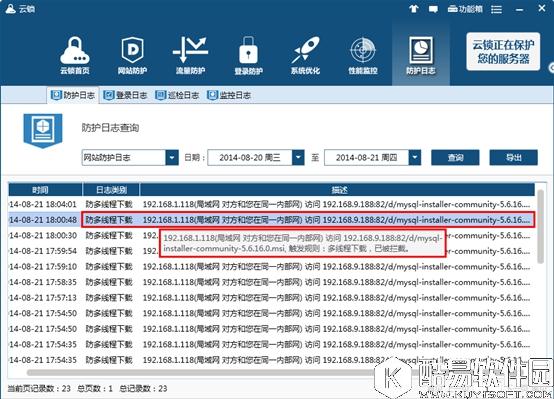Select the log row at 17:59:10
The image size is (554, 399).
click(271, 266)
